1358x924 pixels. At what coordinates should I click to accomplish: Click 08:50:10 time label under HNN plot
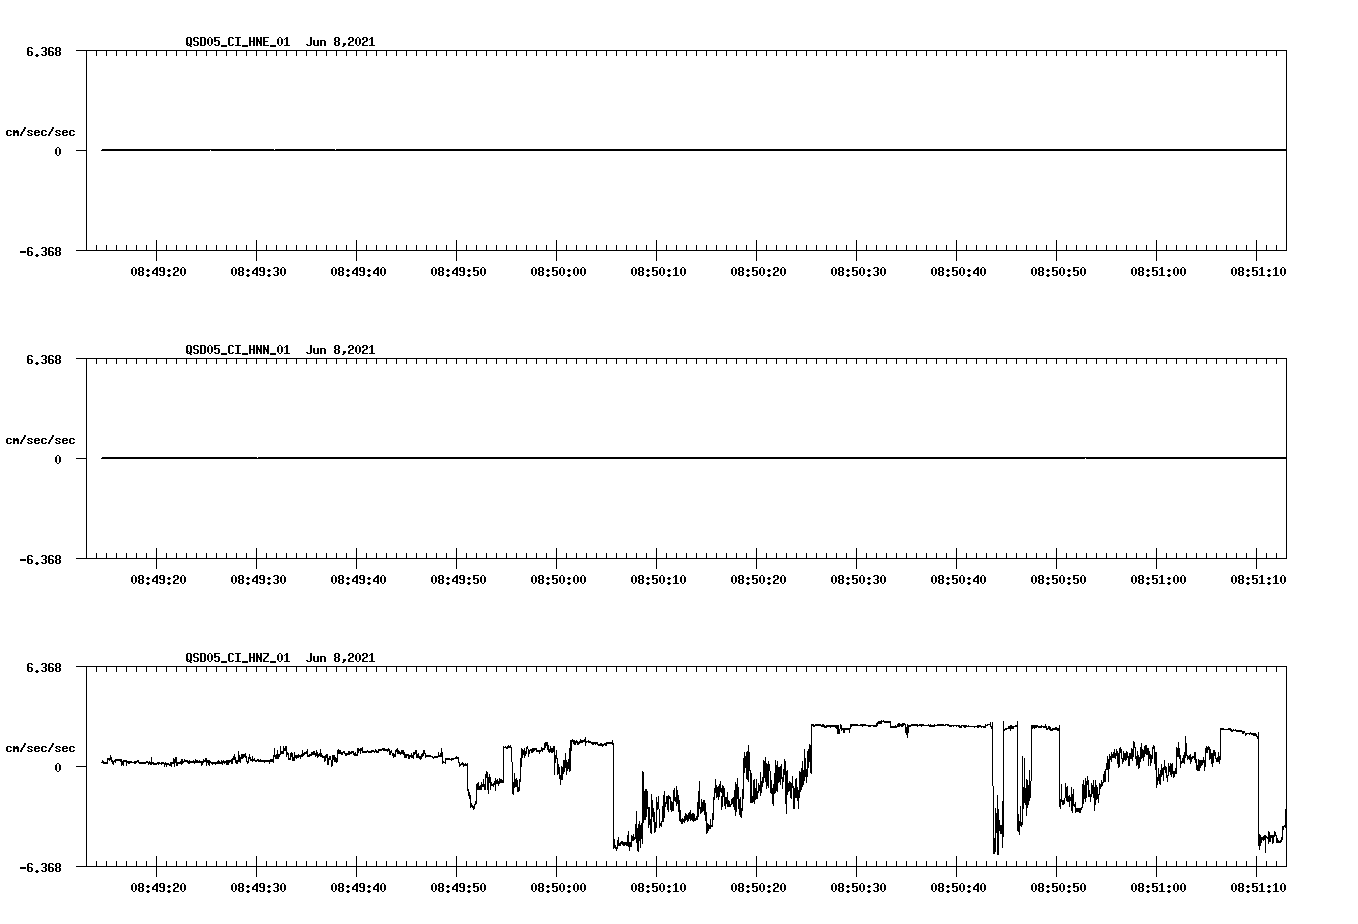click(658, 580)
